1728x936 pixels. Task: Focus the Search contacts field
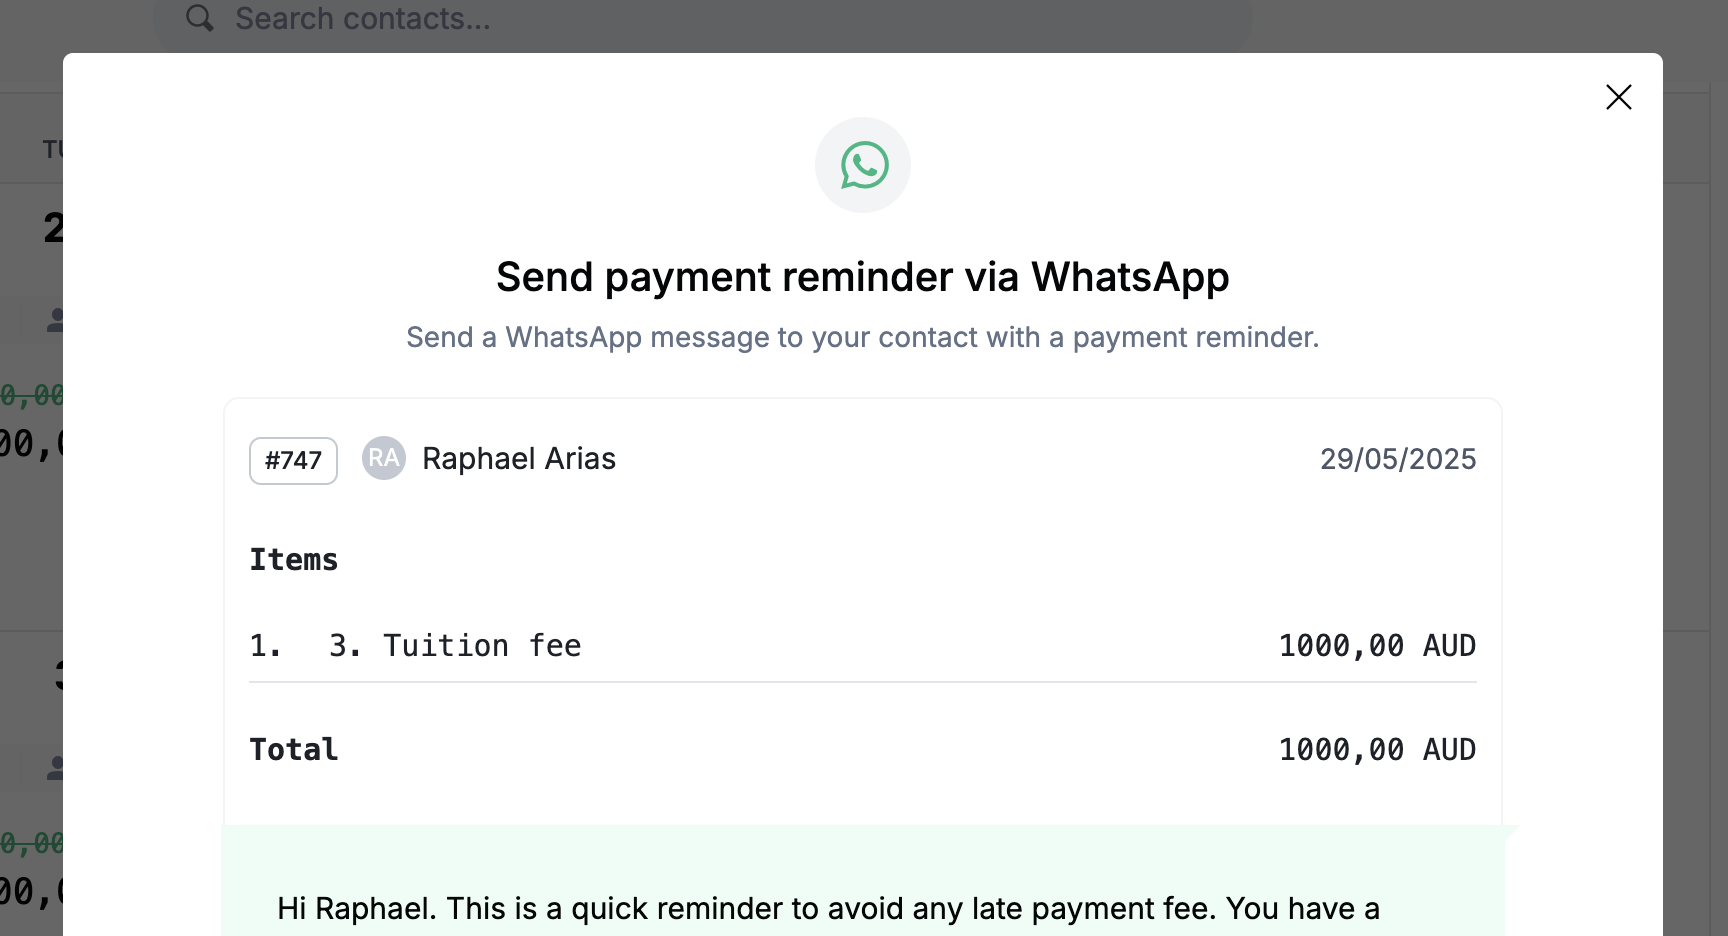(x=705, y=19)
